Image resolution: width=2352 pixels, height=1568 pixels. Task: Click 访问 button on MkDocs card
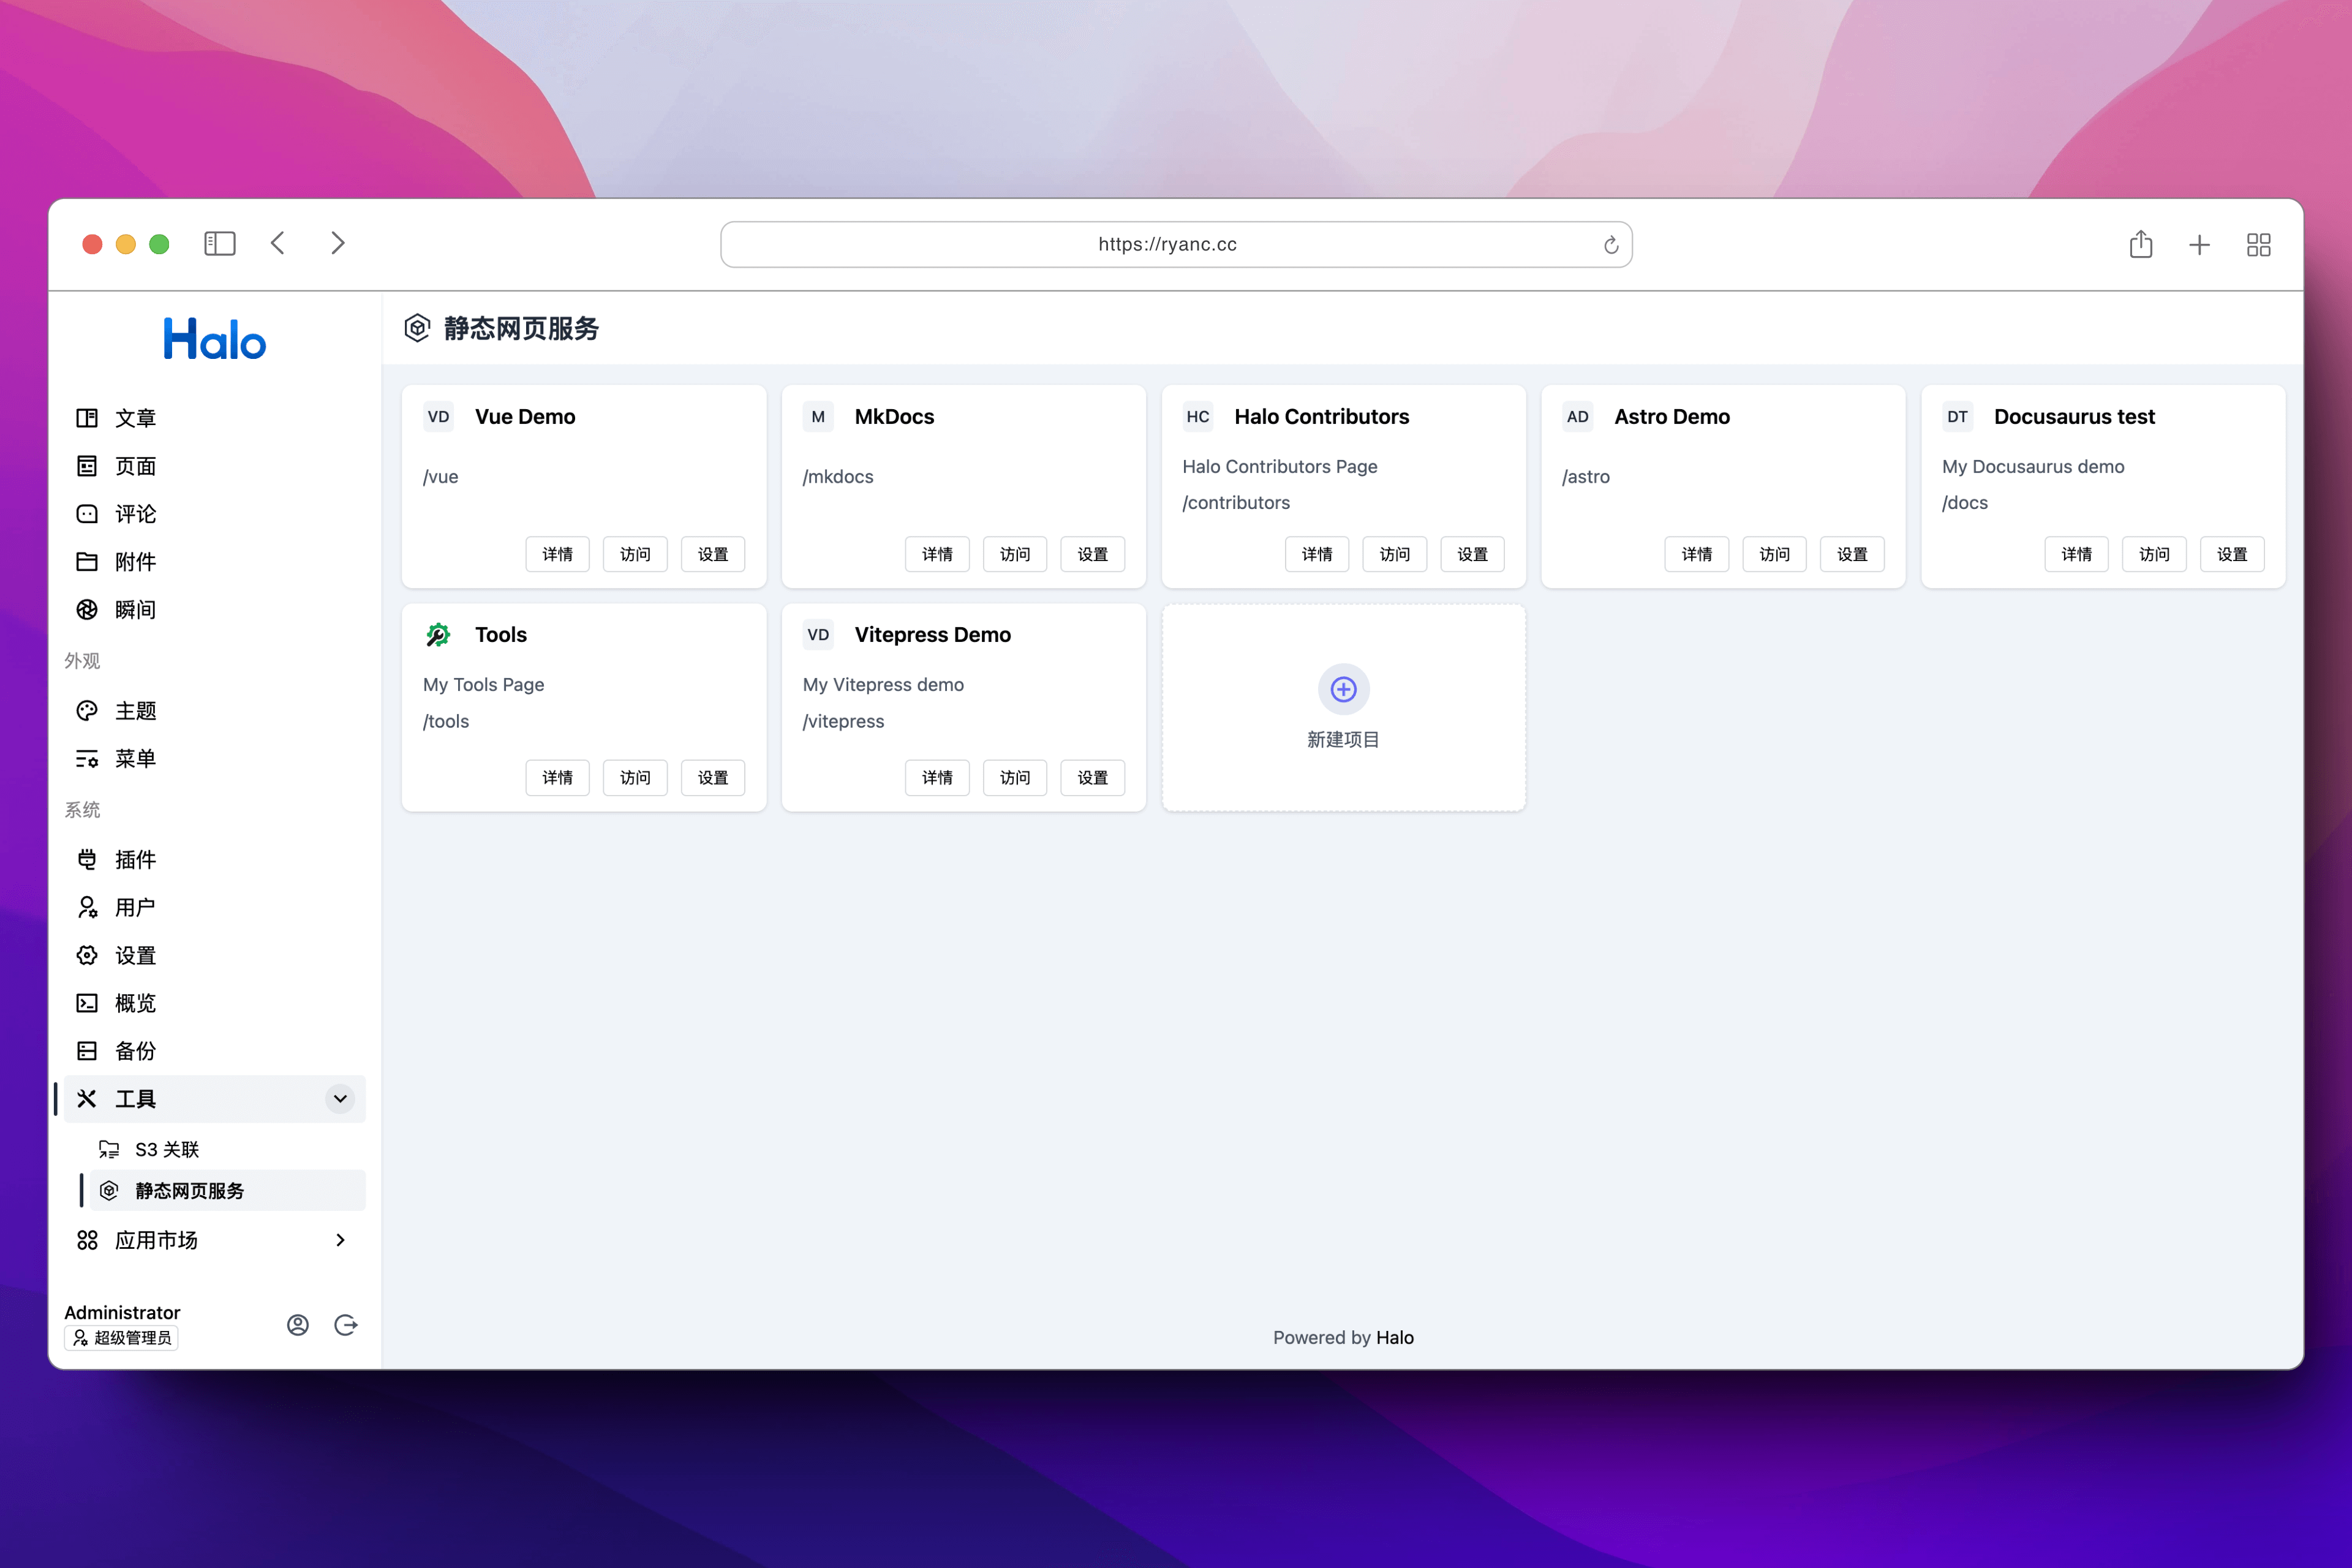[x=1014, y=554]
